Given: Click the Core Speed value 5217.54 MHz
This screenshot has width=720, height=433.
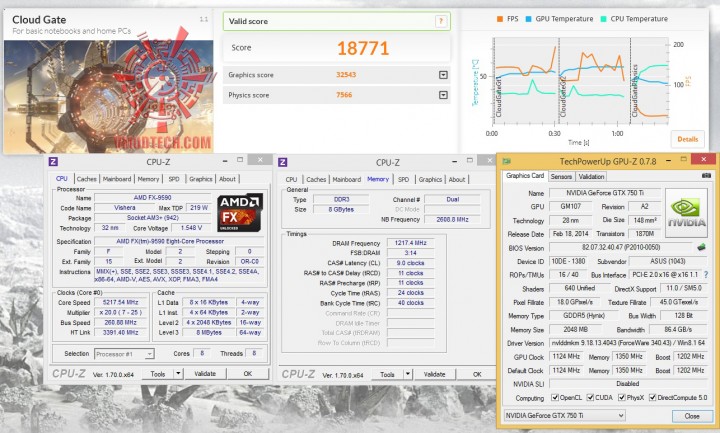Looking at the screenshot, I should [x=121, y=302].
